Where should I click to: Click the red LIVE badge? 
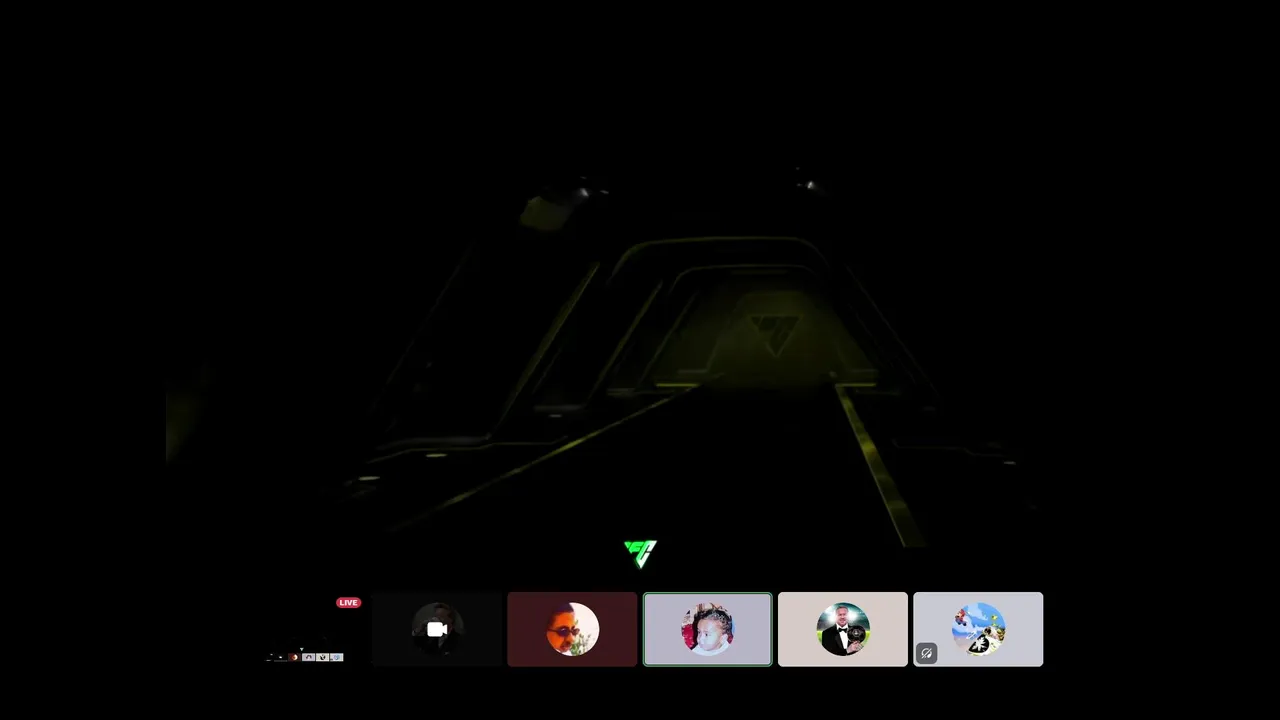coord(348,603)
